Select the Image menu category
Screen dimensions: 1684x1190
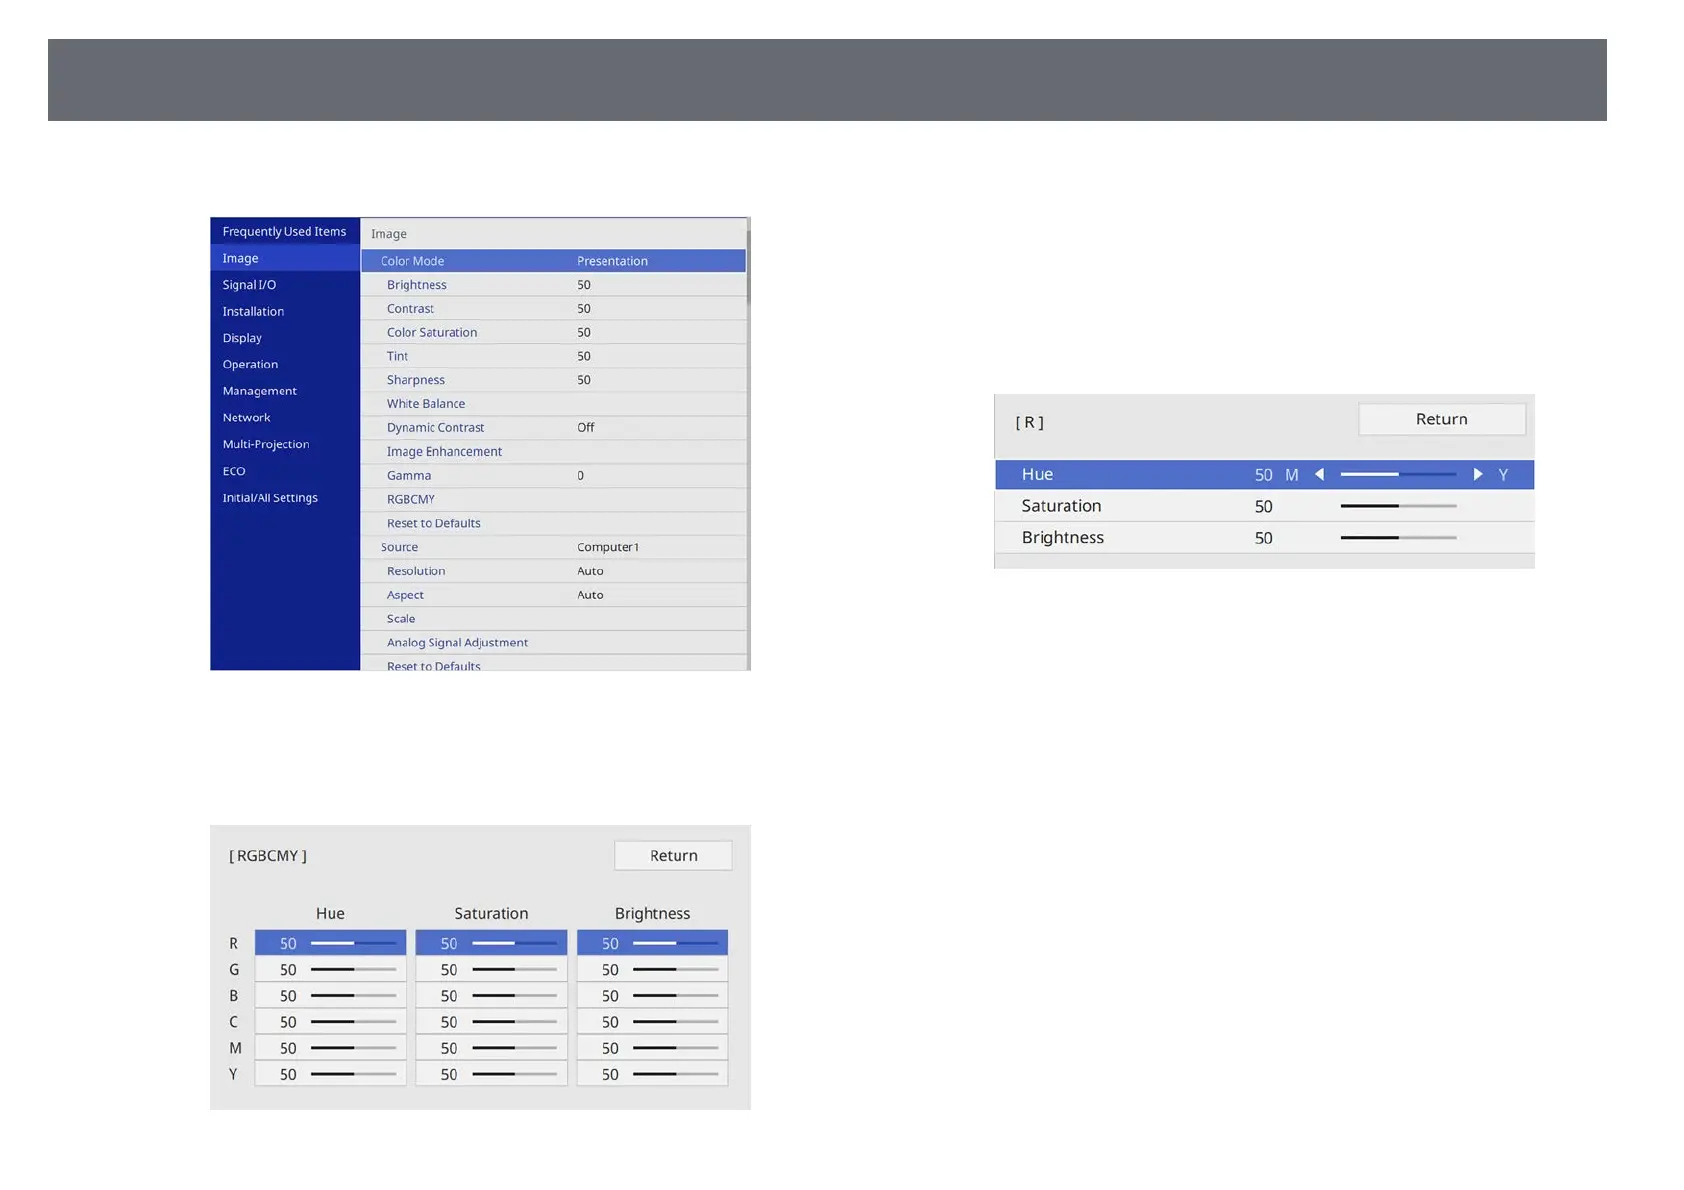(x=285, y=258)
